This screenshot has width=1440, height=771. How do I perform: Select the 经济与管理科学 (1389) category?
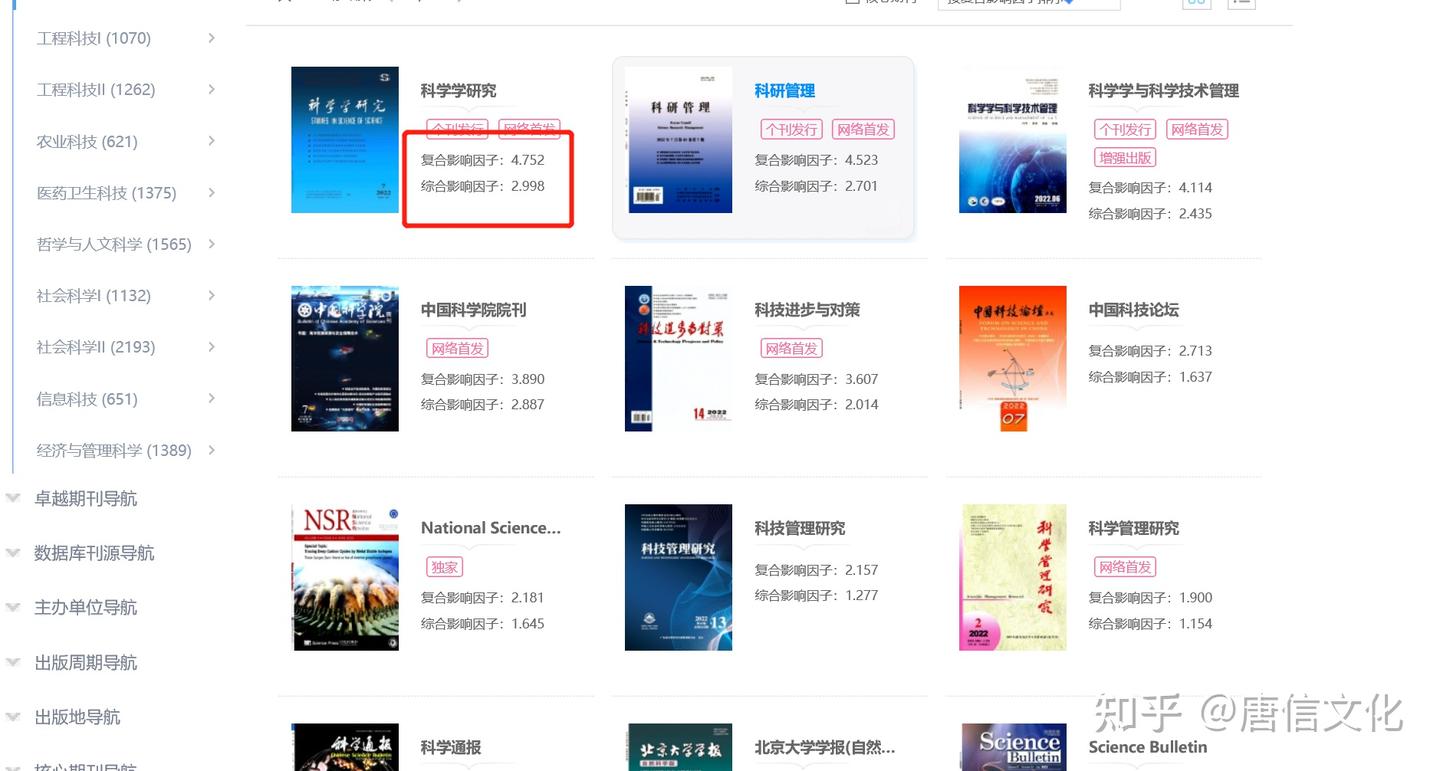(114, 450)
